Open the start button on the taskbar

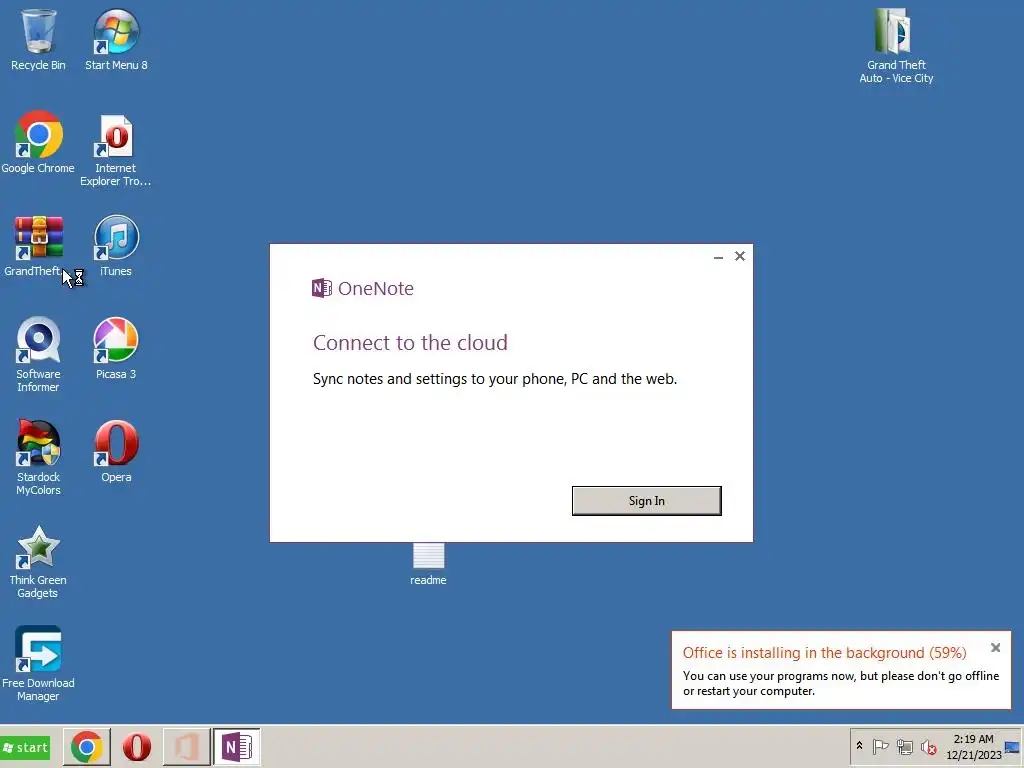pyautogui.click(x=26, y=747)
